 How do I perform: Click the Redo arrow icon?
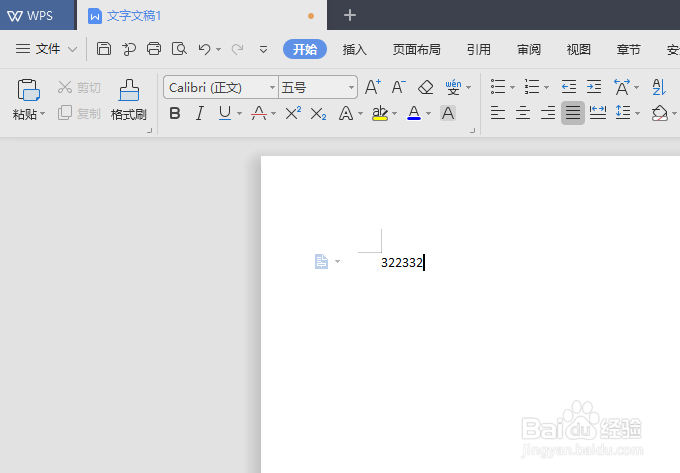[x=237, y=49]
